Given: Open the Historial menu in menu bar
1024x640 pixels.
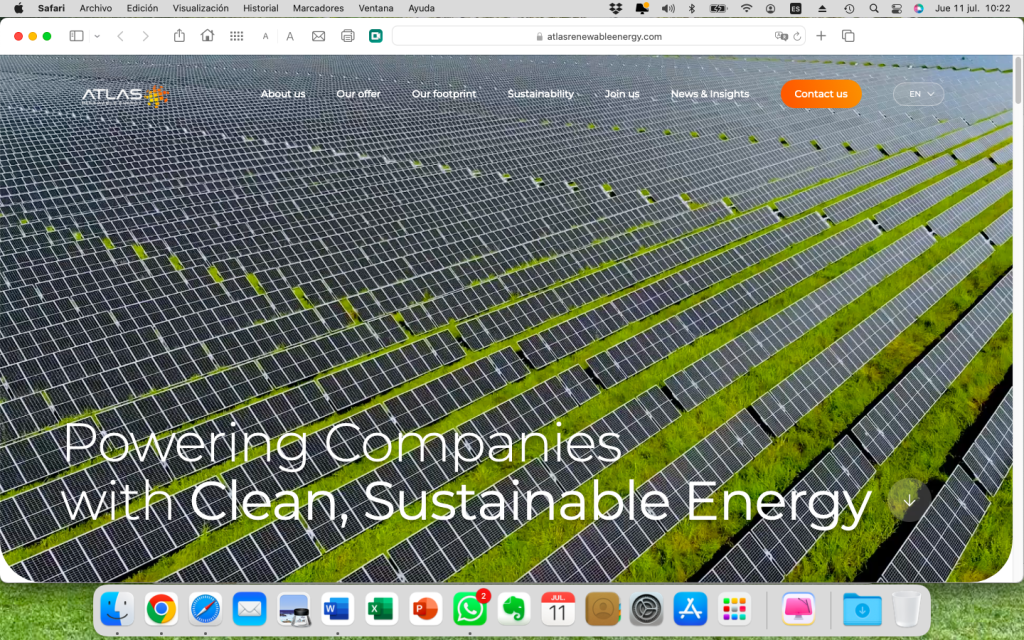Looking at the screenshot, I should coord(261,8).
